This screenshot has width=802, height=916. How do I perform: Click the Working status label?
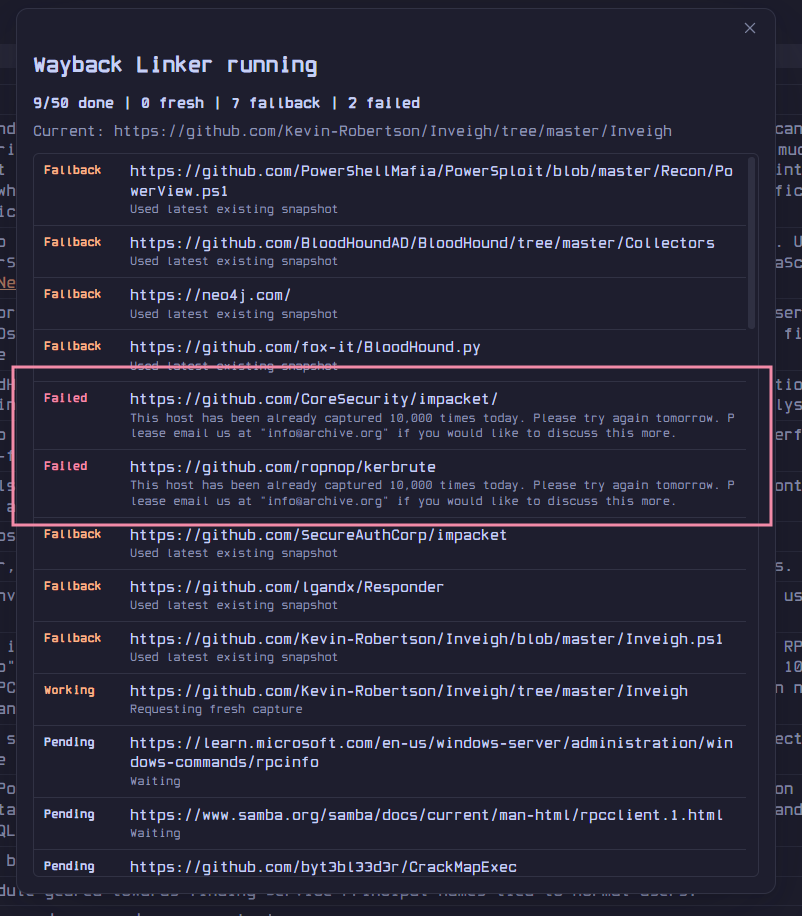point(69,690)
